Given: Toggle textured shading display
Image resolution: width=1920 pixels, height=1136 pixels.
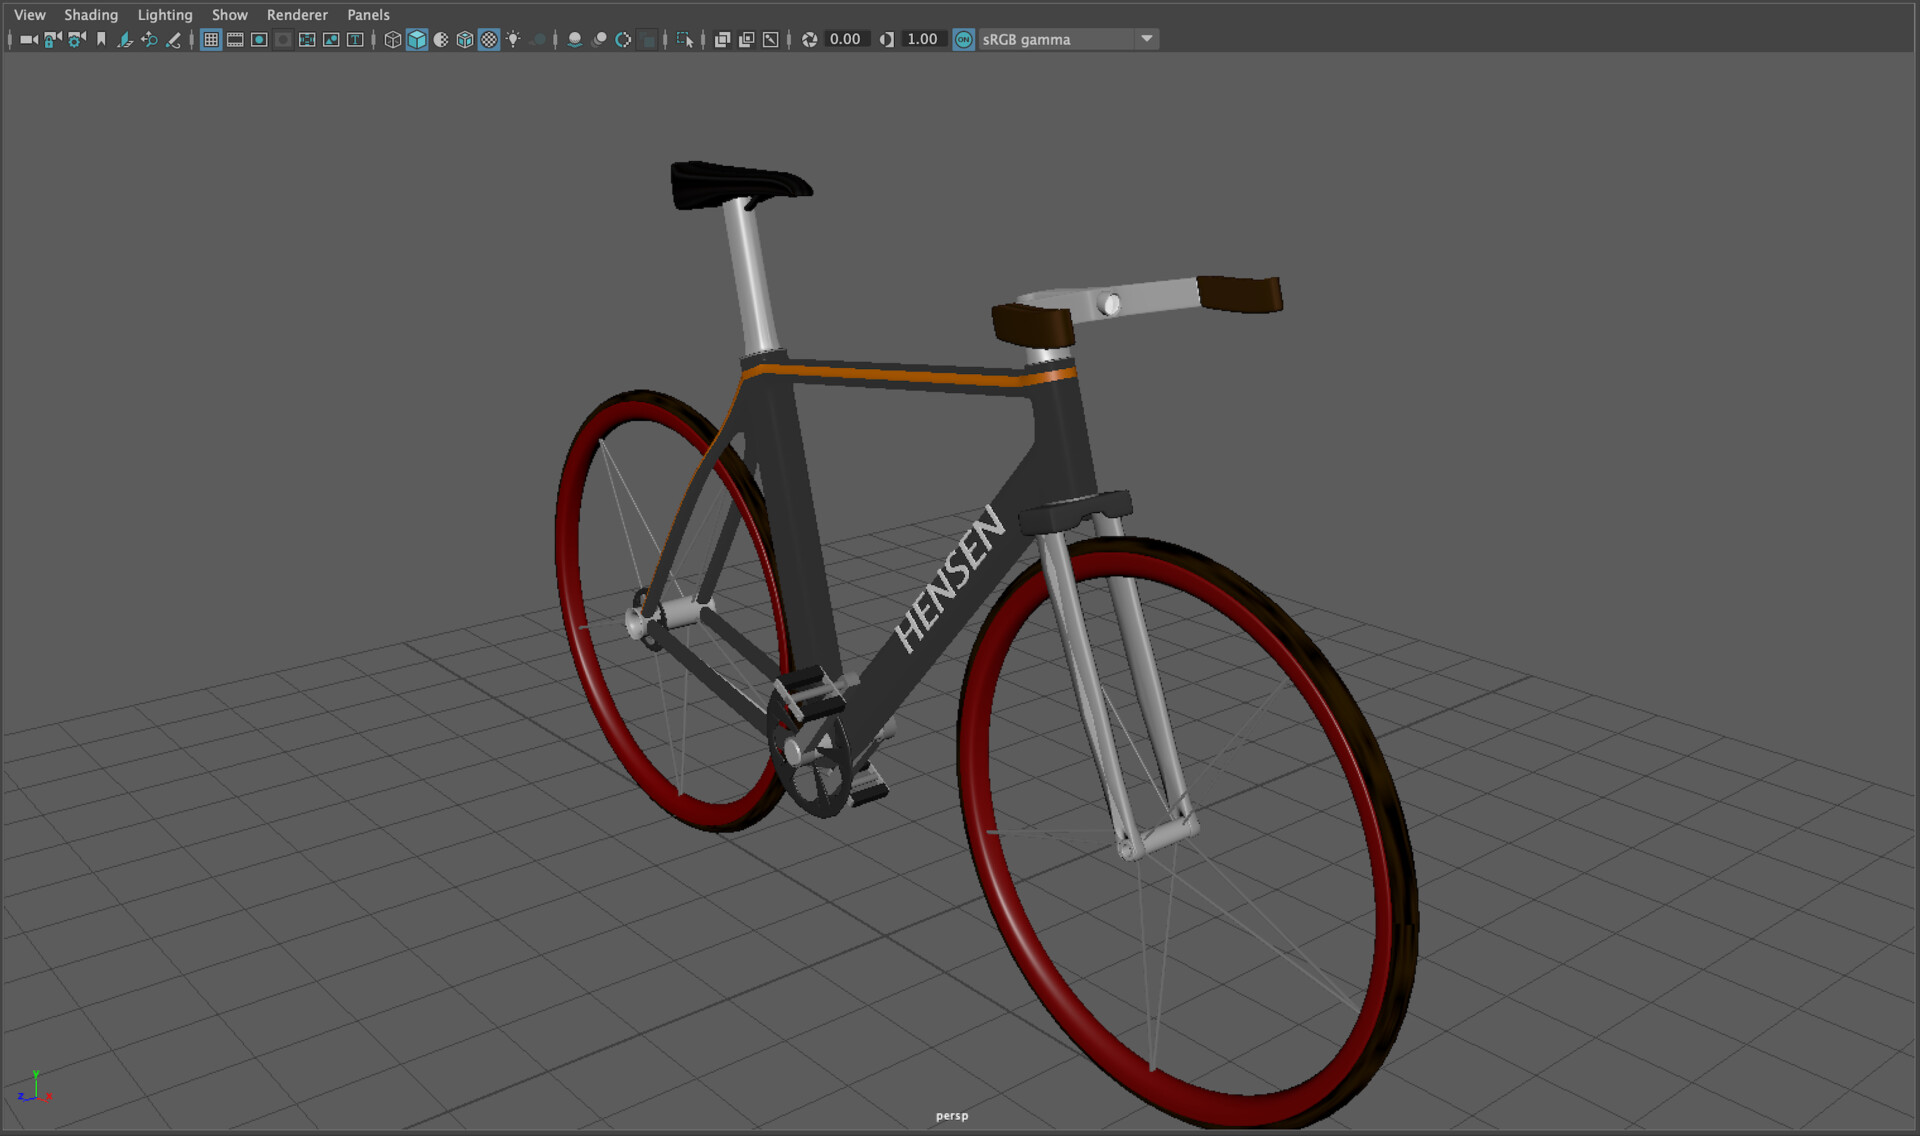Looking at the screenshot, I should [x=489, y=40].
